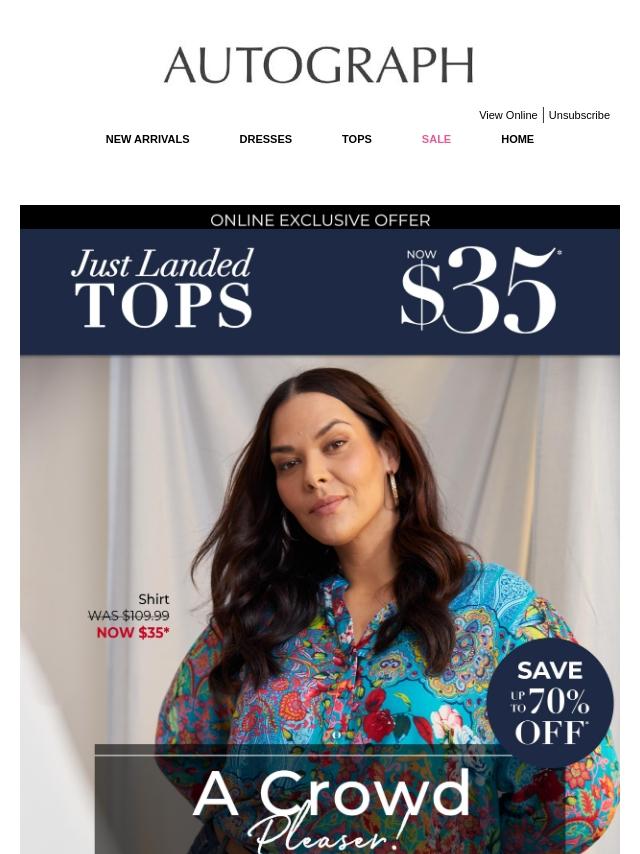Open the NEW ARRIVALS menu item
Image resolution: width=640 pixels, height=854 pixels.
click(147, 139)
